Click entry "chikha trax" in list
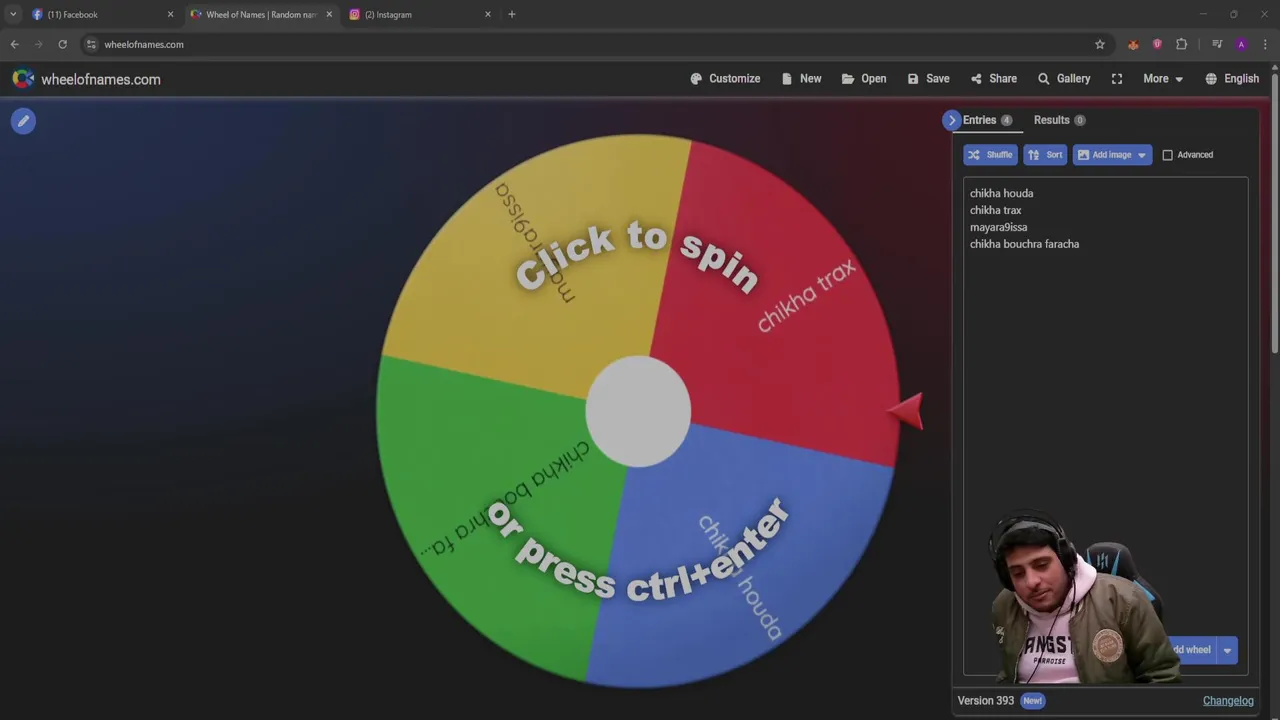This screenshot has height=720, width=1280. (995, 210)
